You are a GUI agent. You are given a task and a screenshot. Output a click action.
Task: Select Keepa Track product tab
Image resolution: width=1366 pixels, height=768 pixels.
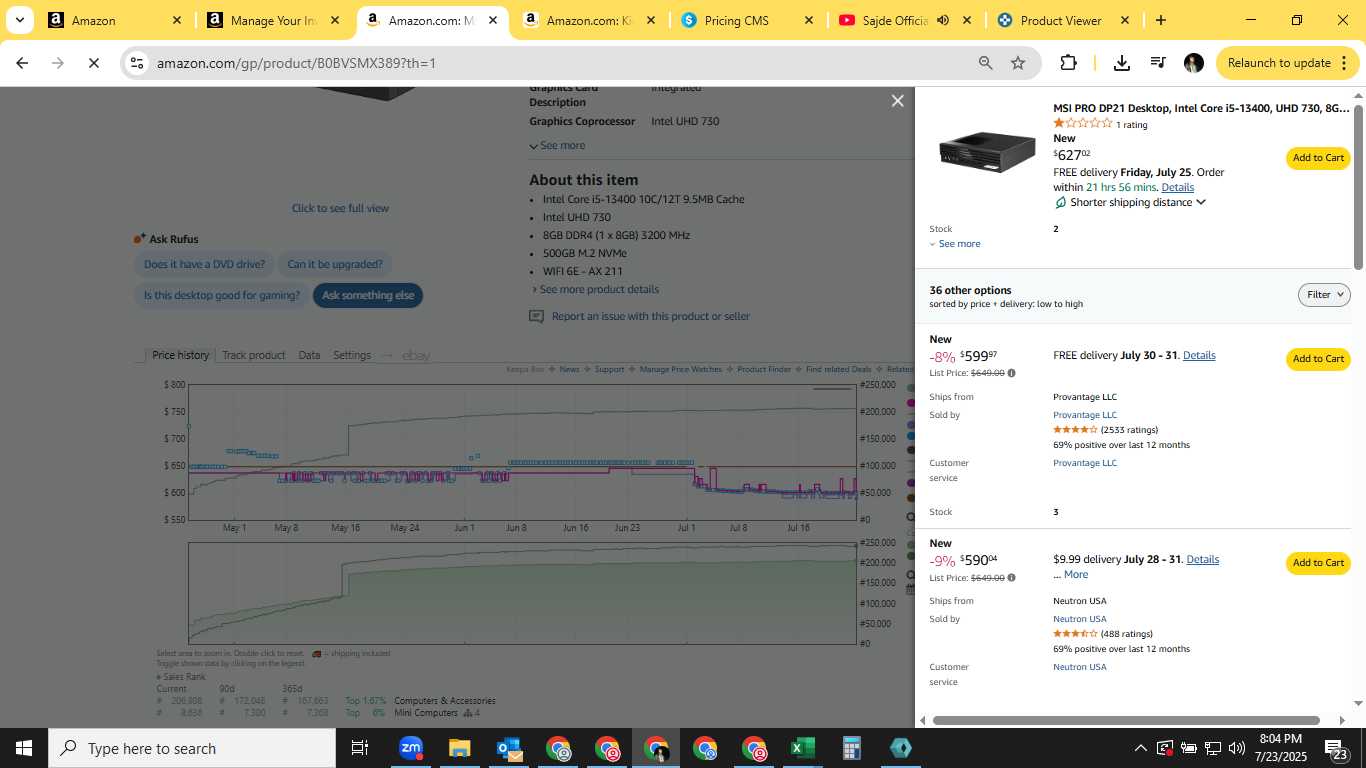click(253, 355)
